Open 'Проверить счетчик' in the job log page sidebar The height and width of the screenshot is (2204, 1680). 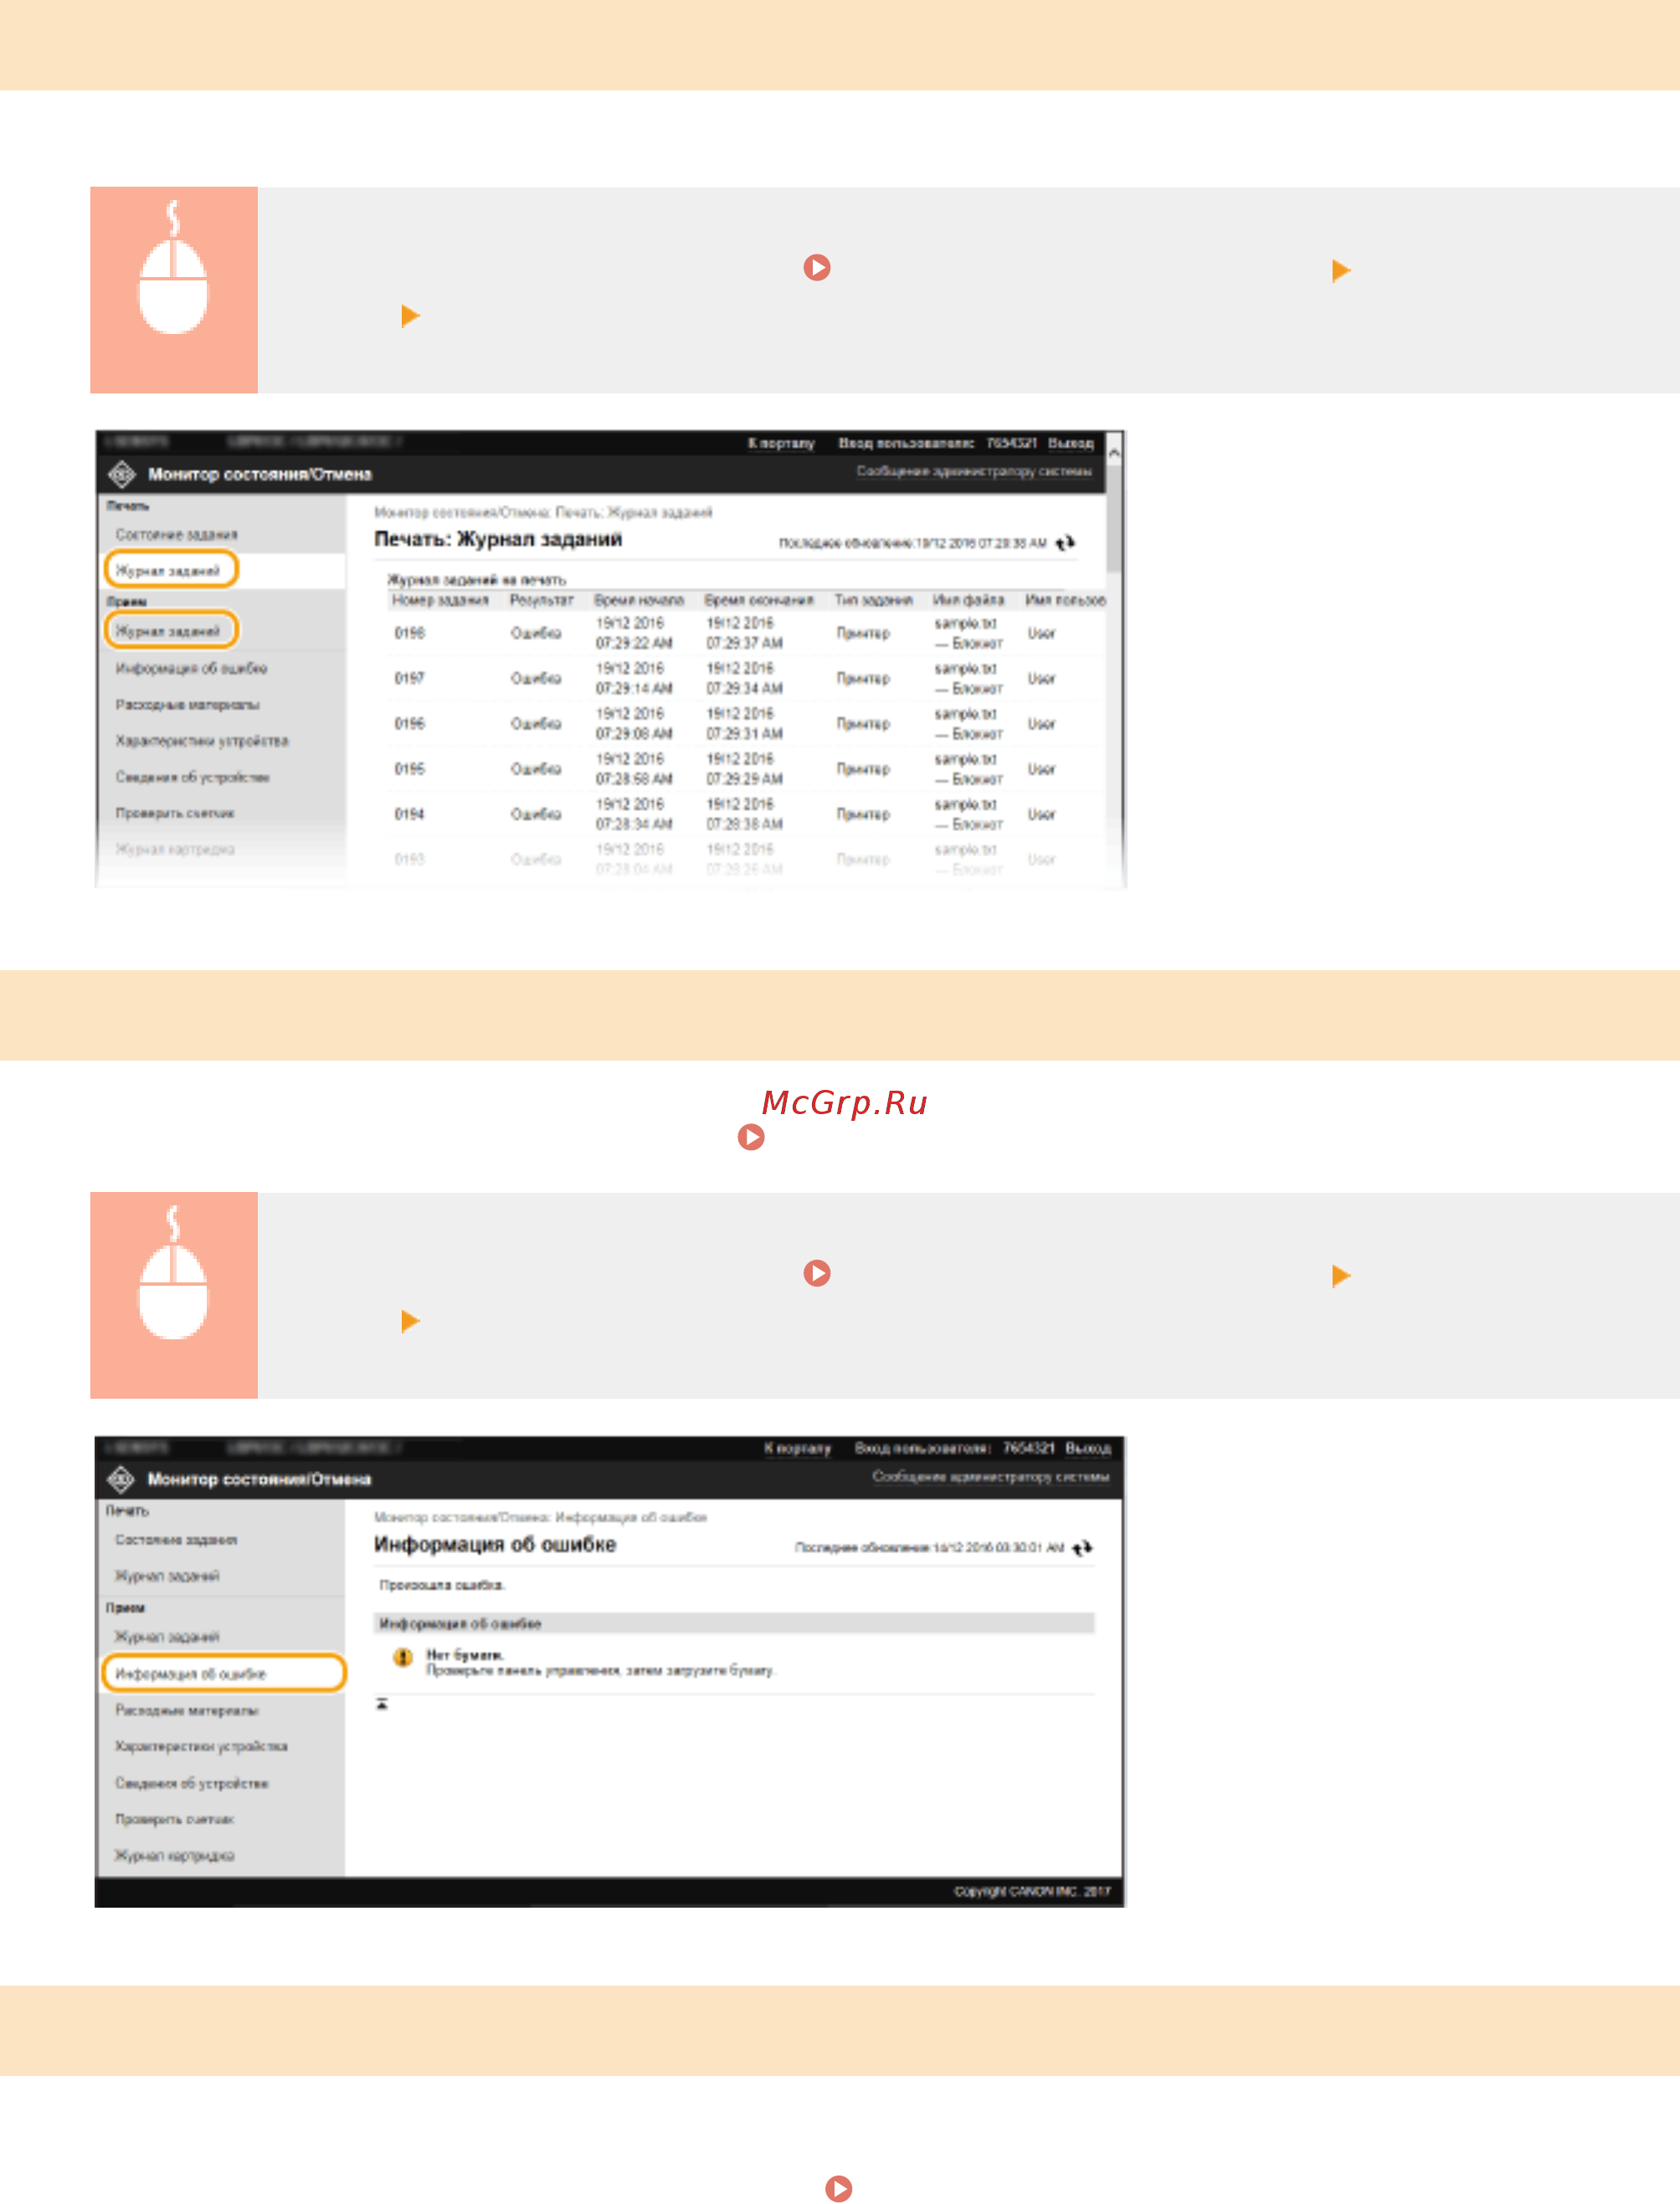[x=174, y=813]
